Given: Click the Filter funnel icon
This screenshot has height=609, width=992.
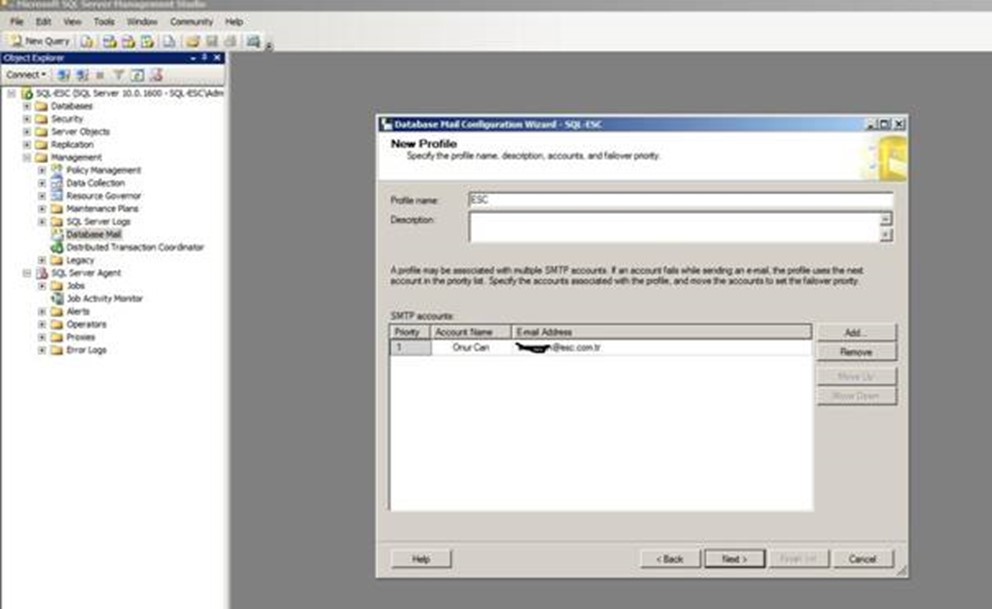Looking at the screenshot, I should (118, 75).
